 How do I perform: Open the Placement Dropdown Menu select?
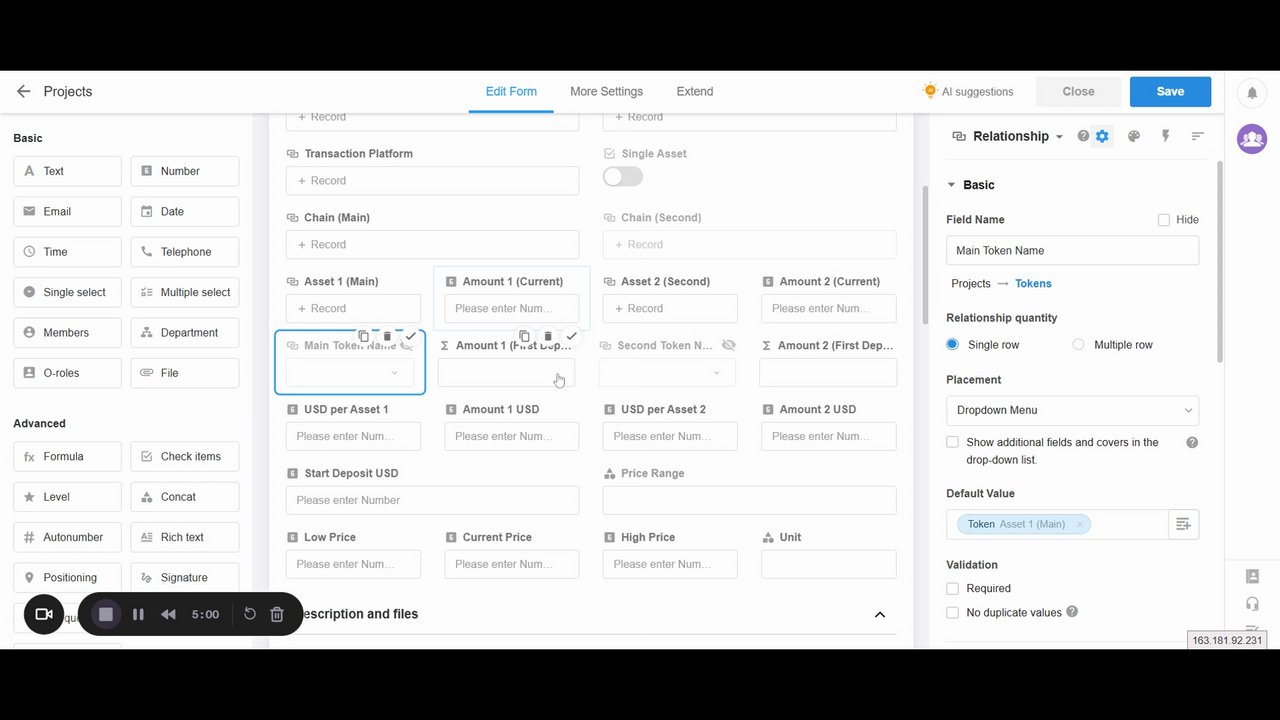pyautogui.click(x=1072, y=410)
